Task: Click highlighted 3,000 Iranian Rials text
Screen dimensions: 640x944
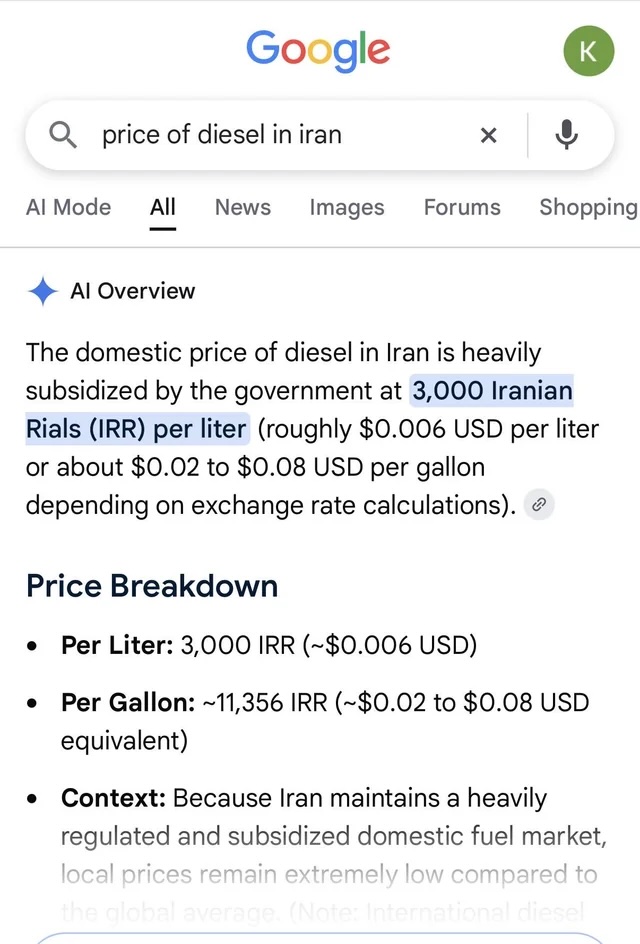Action: click(299, 409)
